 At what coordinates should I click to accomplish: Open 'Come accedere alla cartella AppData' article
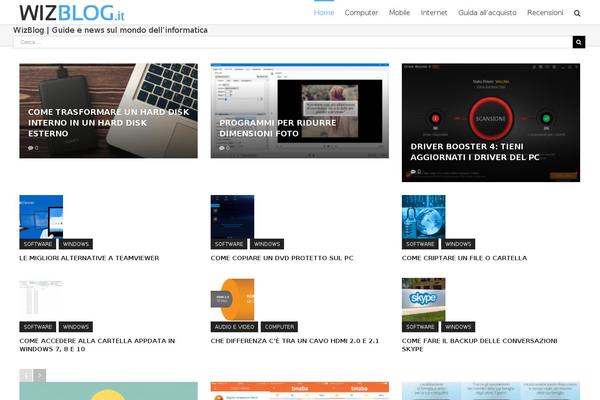pos(97,345)
